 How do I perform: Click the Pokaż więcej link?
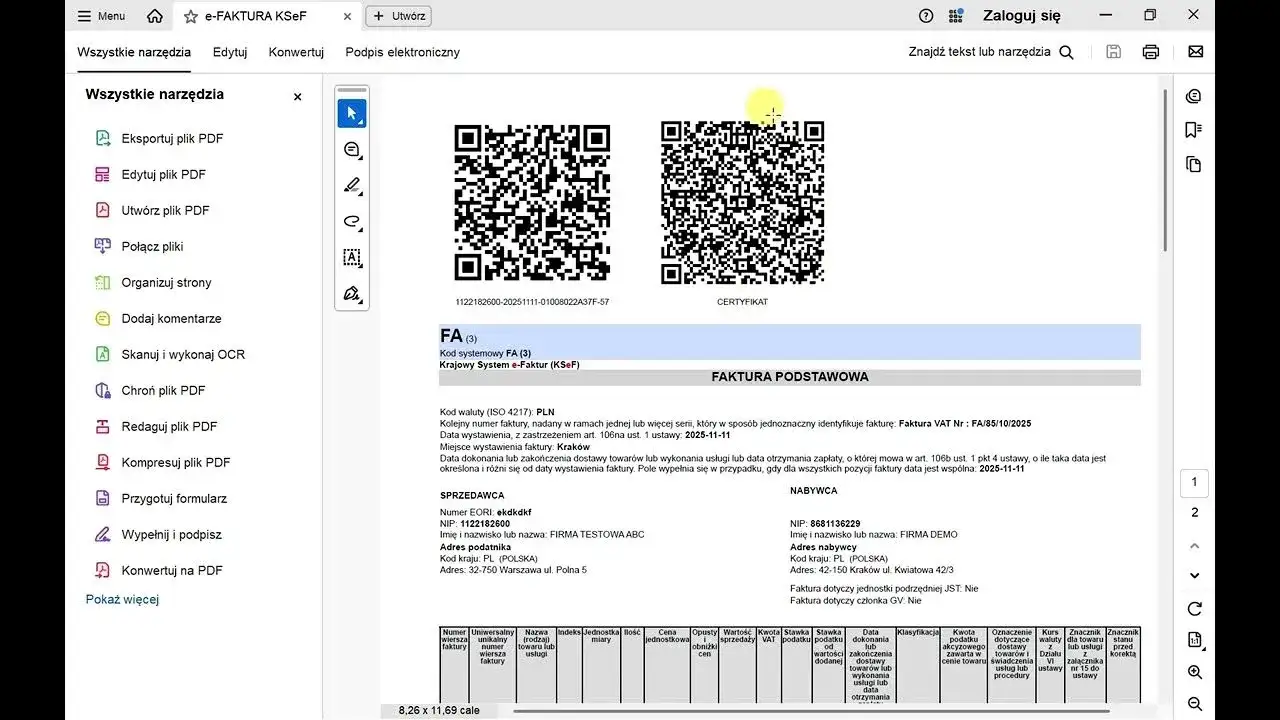pyautogui.click(x=122, y=599)
